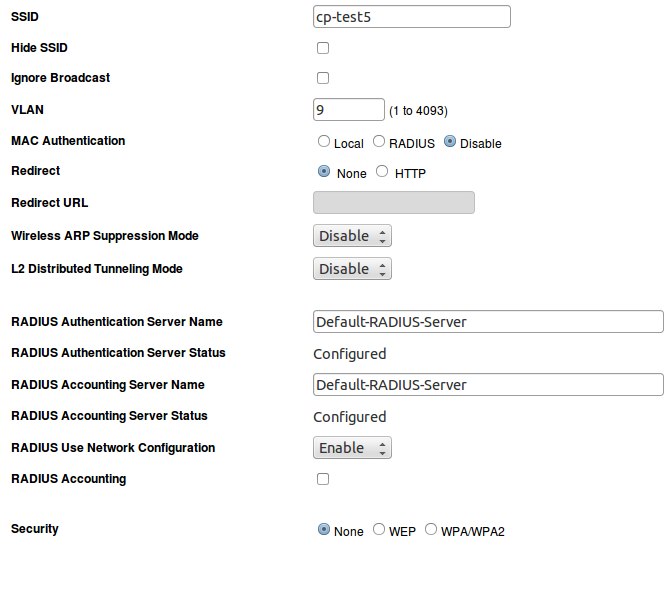Select WEP security option

coord(379,530)
